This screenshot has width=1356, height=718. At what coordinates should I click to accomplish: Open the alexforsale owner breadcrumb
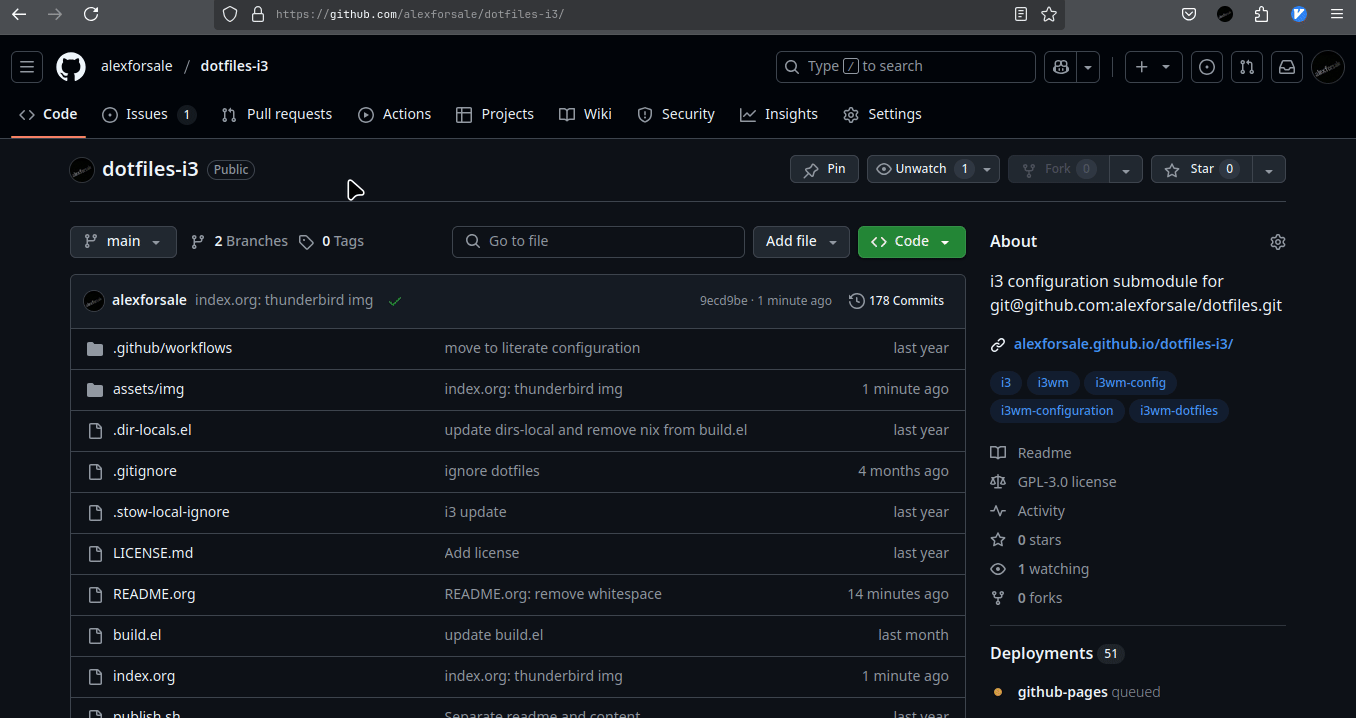(x=136, y=67)
